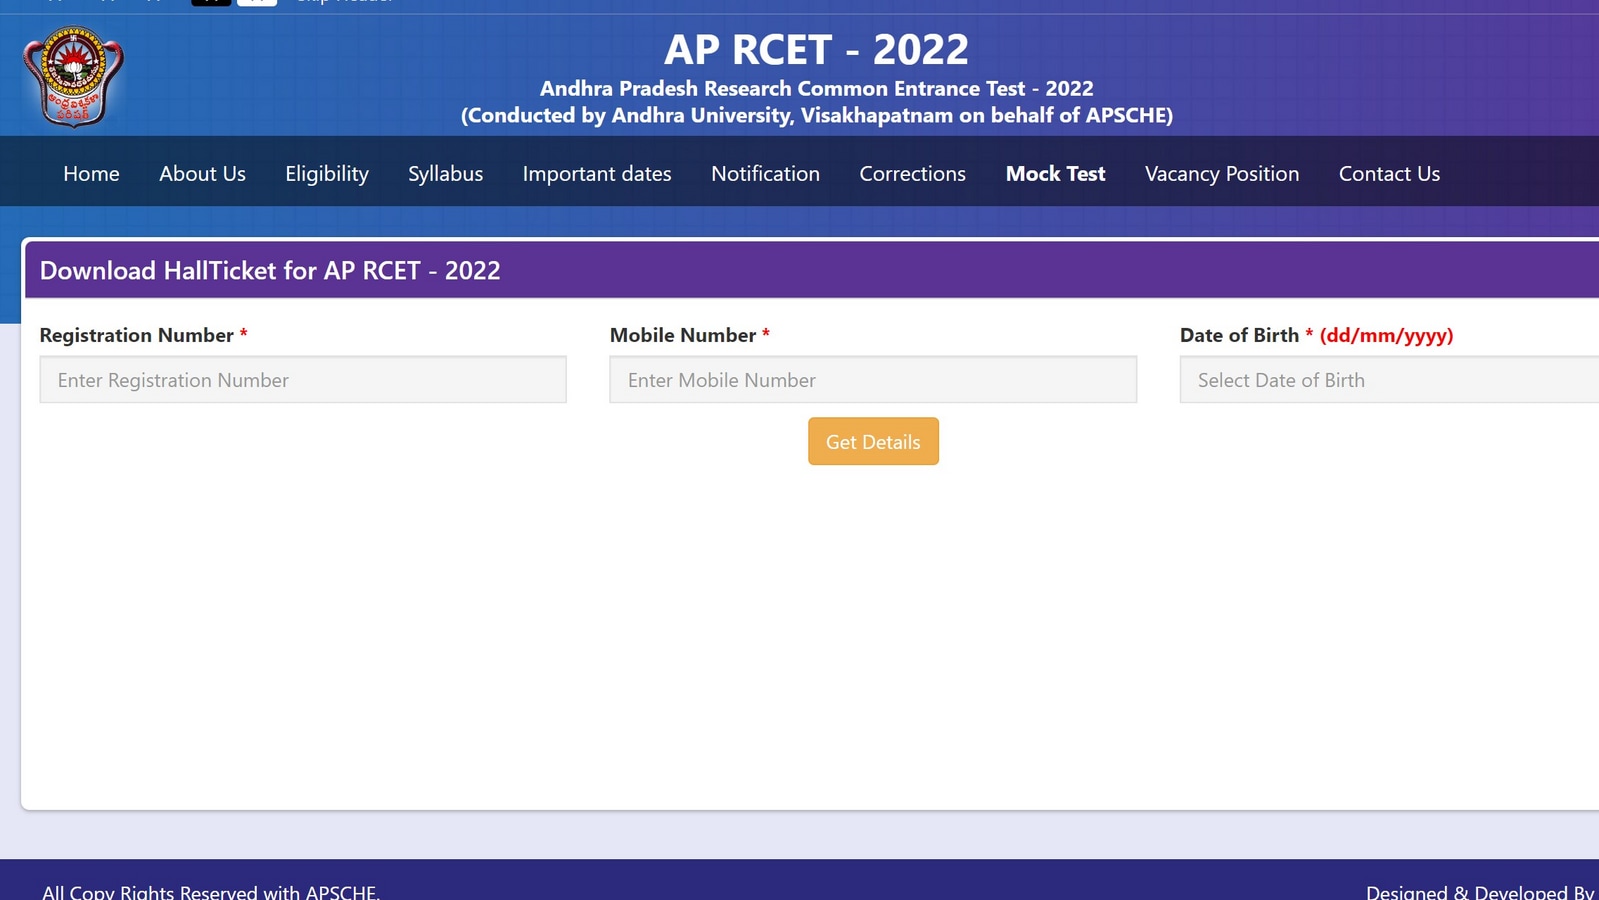The image size is (1599, 900).
Task: Click 'All Copy Rights Reserved with APSCHE' footer text
Action: (x=211, y=891)
